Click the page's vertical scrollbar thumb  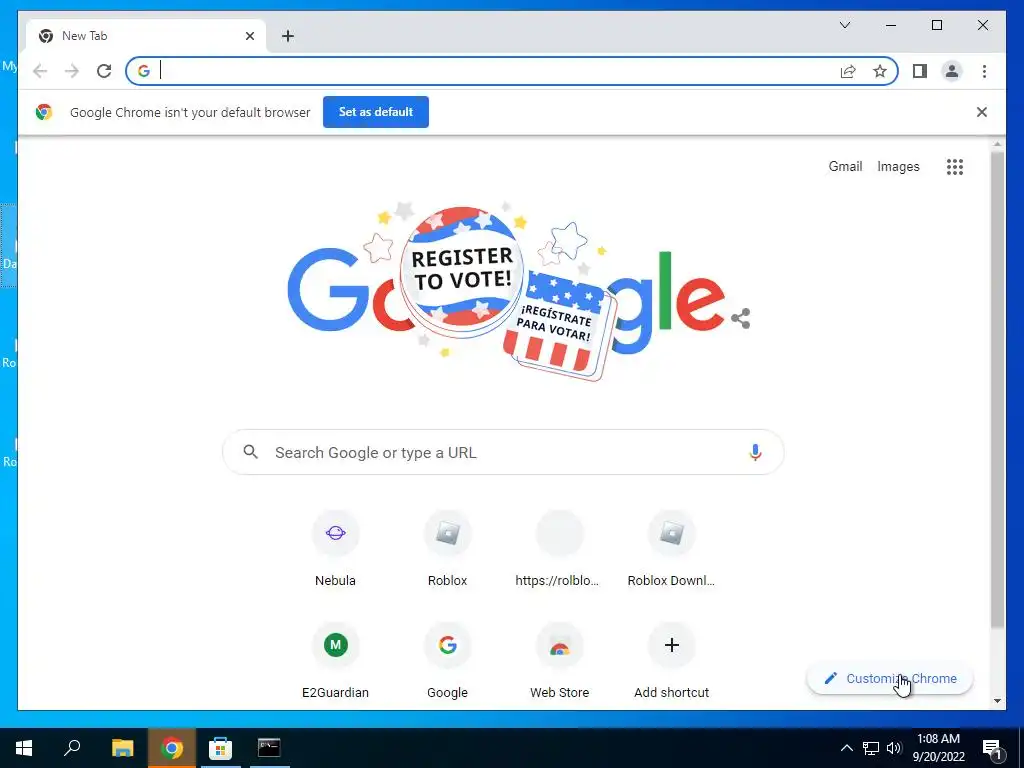pyautogui.click(x=997, y=389)
